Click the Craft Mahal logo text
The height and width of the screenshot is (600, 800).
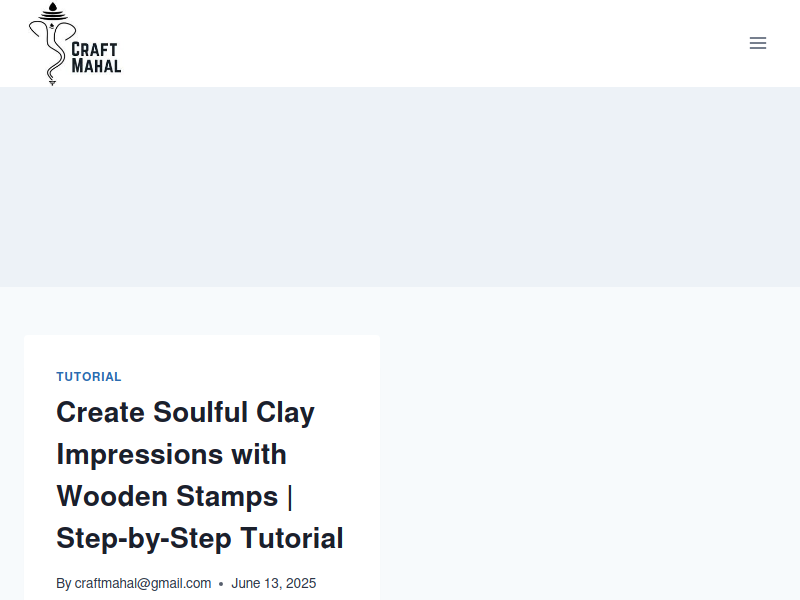96,58
